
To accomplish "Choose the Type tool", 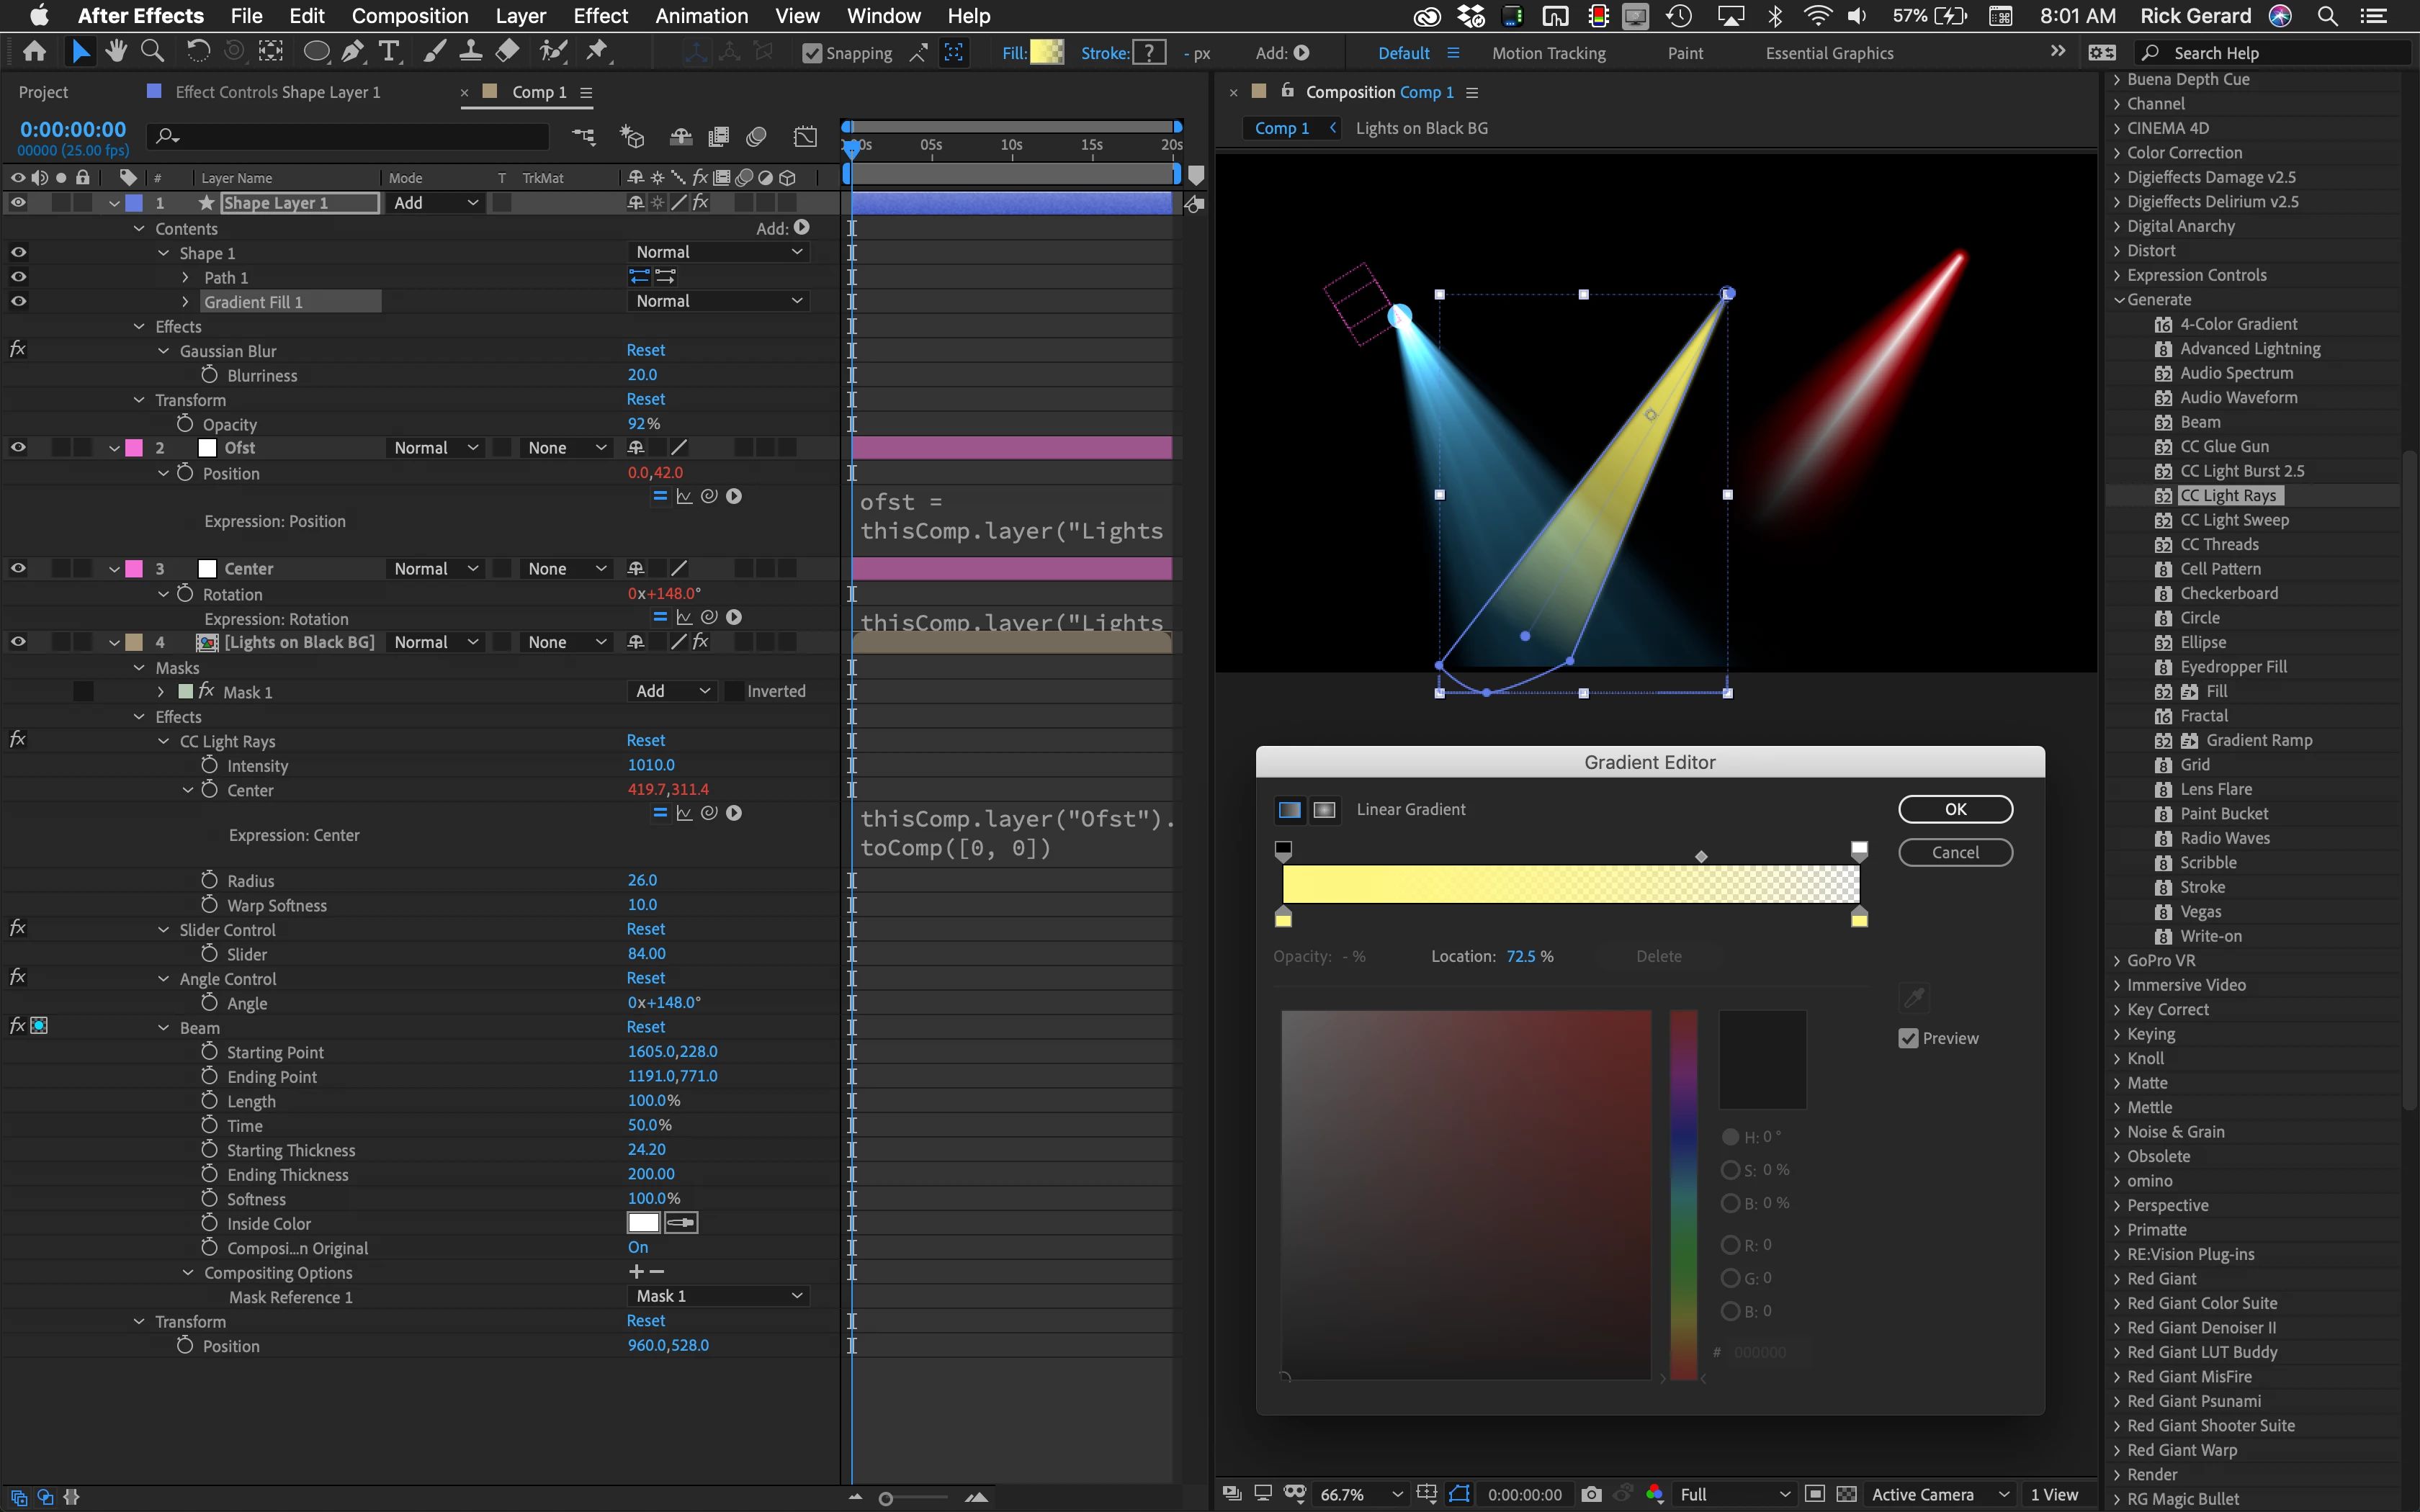I will [x=389, y=52].
